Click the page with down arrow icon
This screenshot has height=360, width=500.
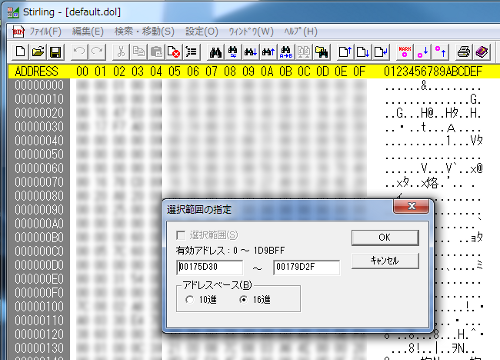[x=363, y=52]
